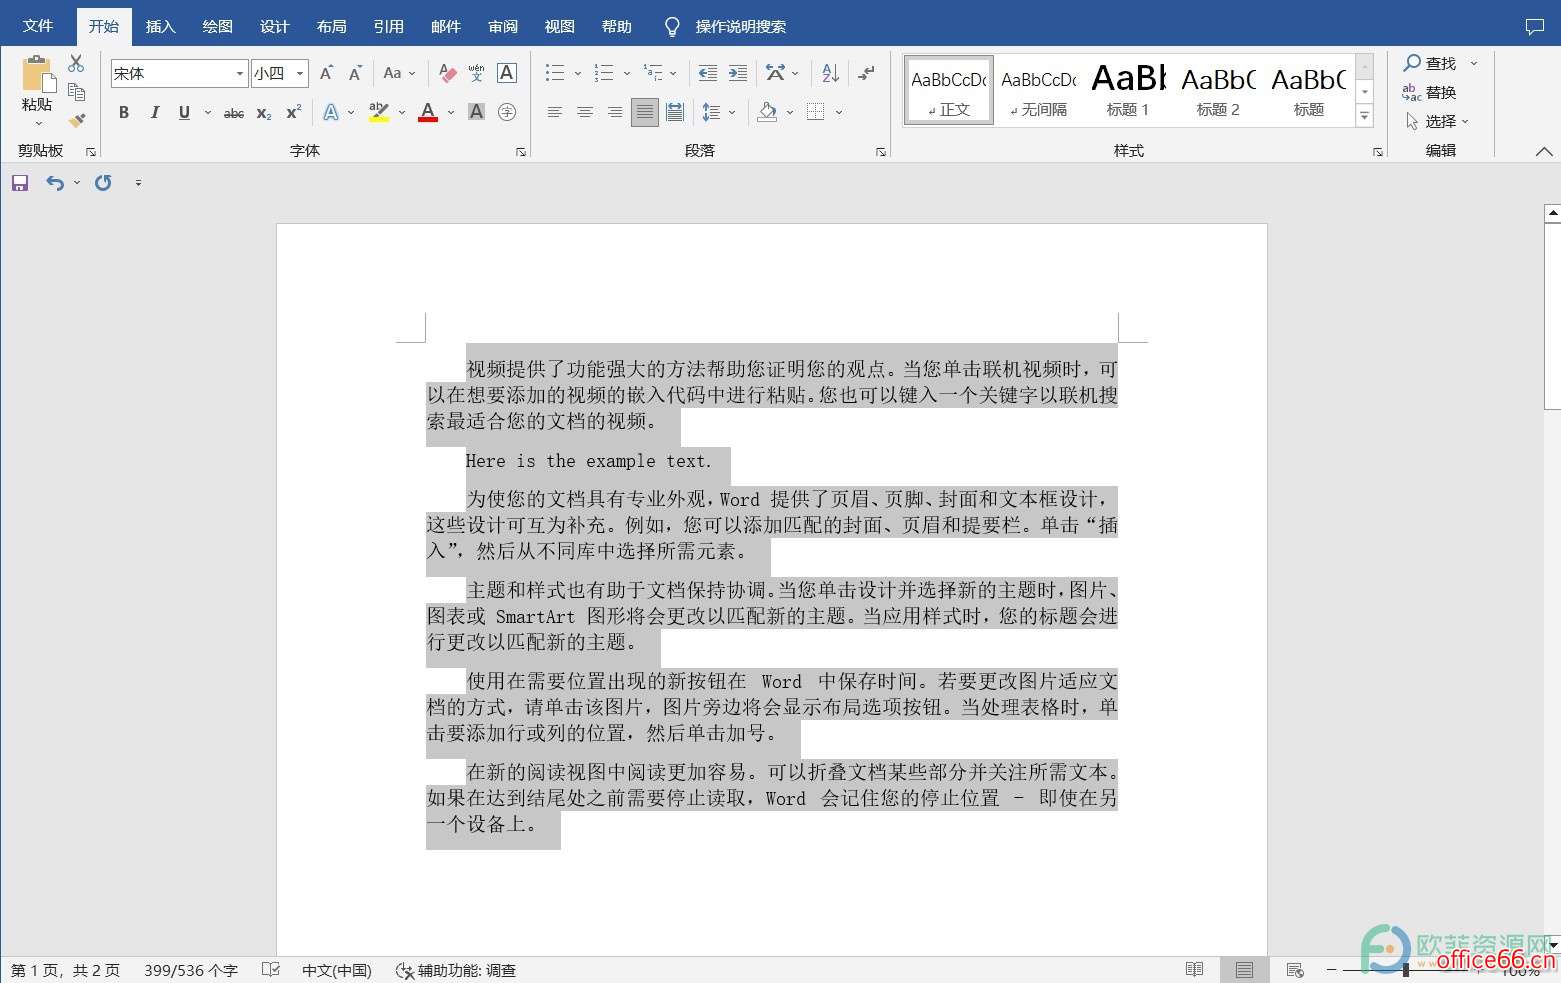Apply the 无间隔 style
This screenshot has width=1561, height=983.
tap(1039, 90)
